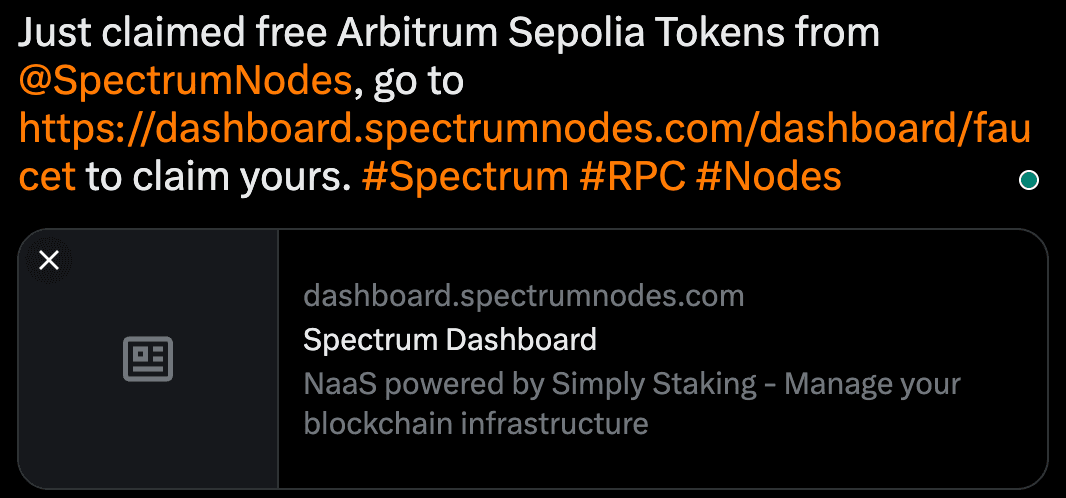
Task: Click the article placeholder icon in preview
Action: point(148,359)
